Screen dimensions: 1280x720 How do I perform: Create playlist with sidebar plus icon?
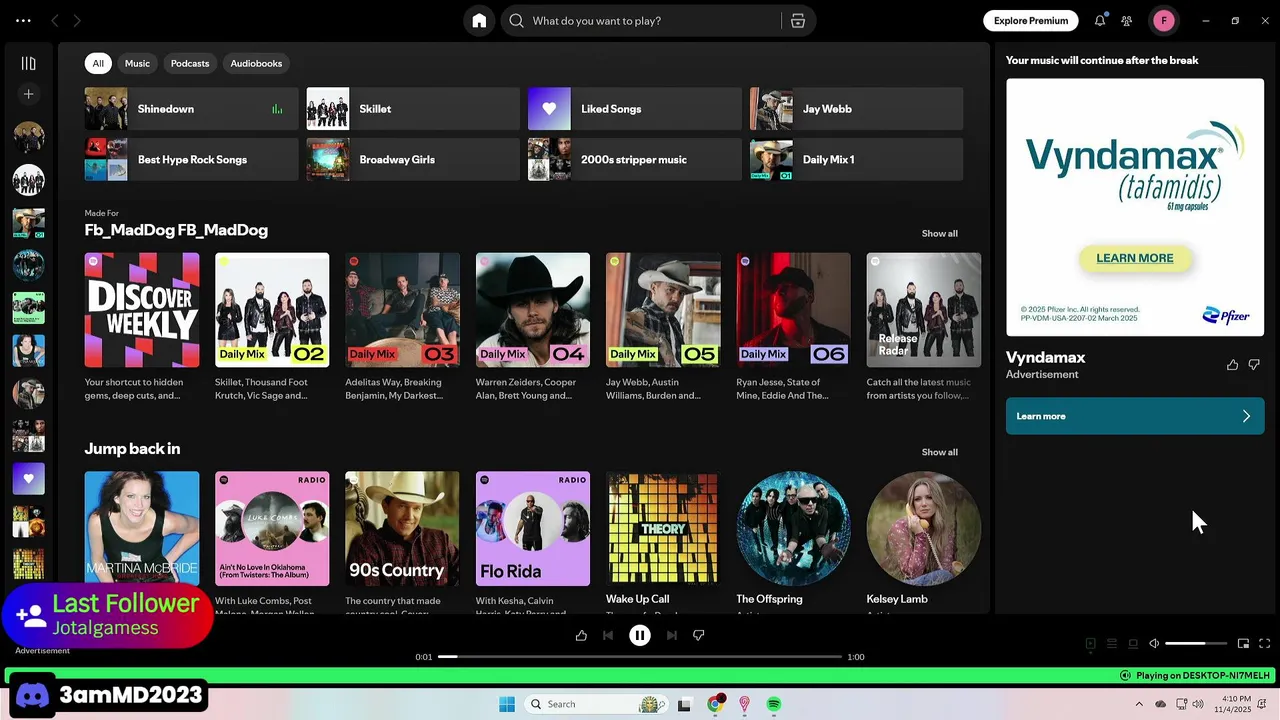pyautogui.click(x=29, y=94)
